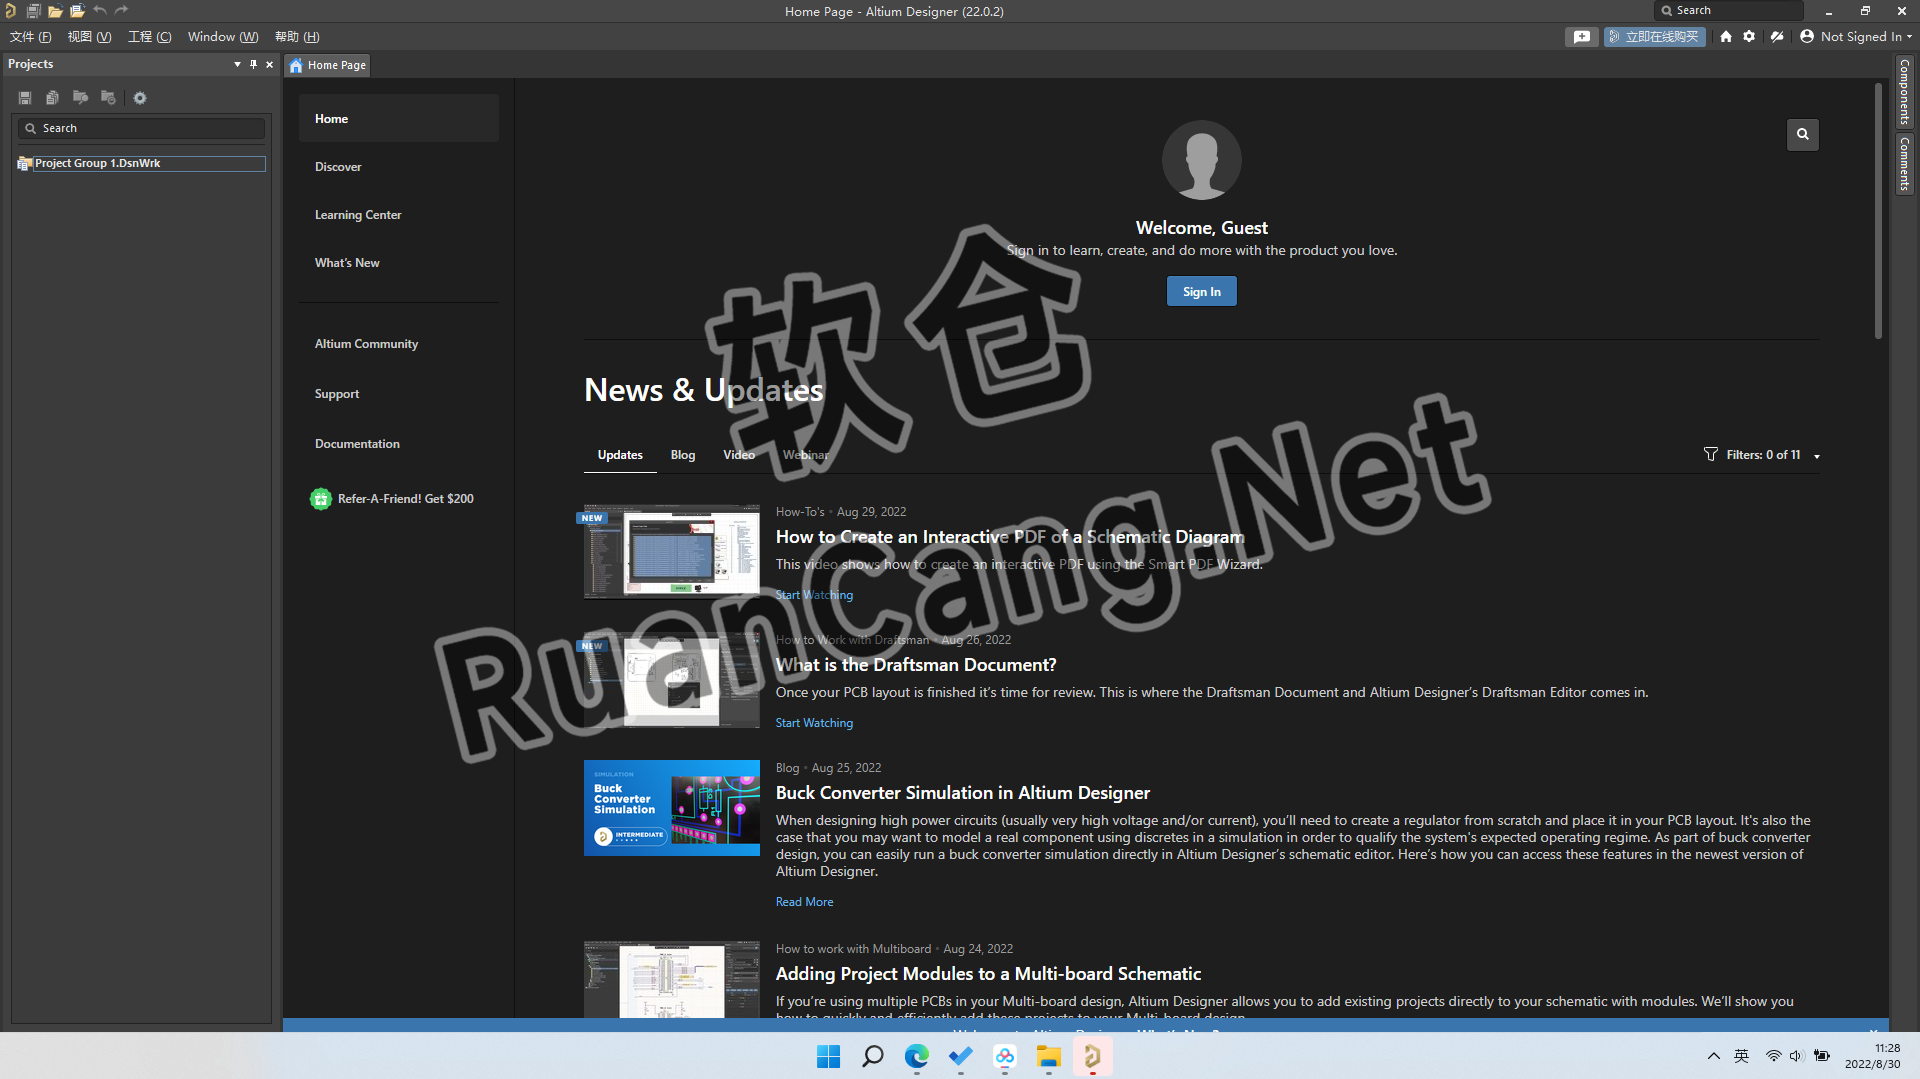Image resolution: width=1920 pixels, height=1079 pixels.
Task: Open the Components side panel tab
Action: pyautogui.click(x=1904, y=92)
